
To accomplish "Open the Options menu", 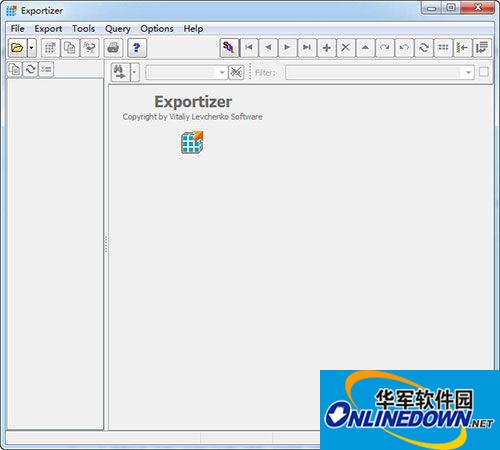I will 157,29.
